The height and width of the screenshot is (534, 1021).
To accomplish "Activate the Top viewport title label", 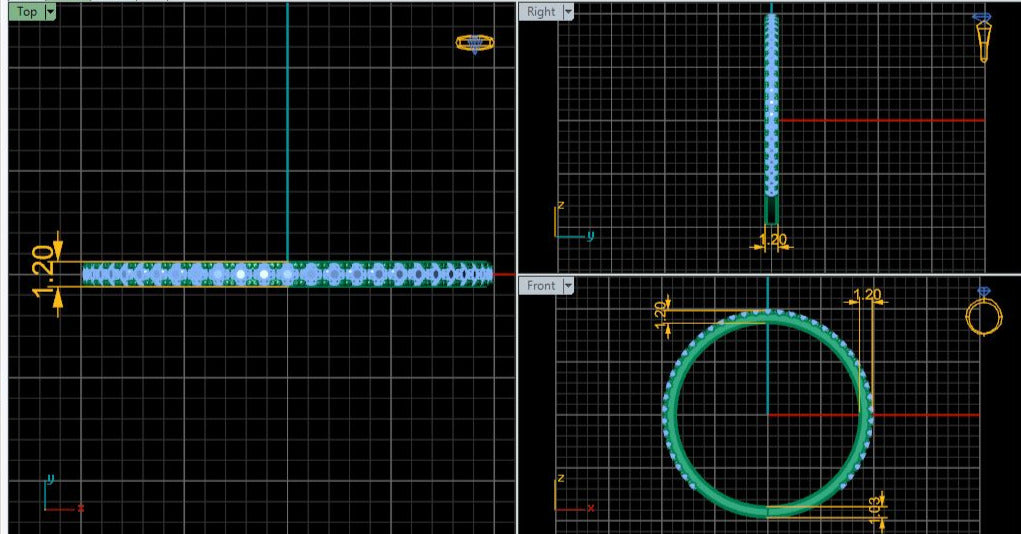I will coord(27,12).
